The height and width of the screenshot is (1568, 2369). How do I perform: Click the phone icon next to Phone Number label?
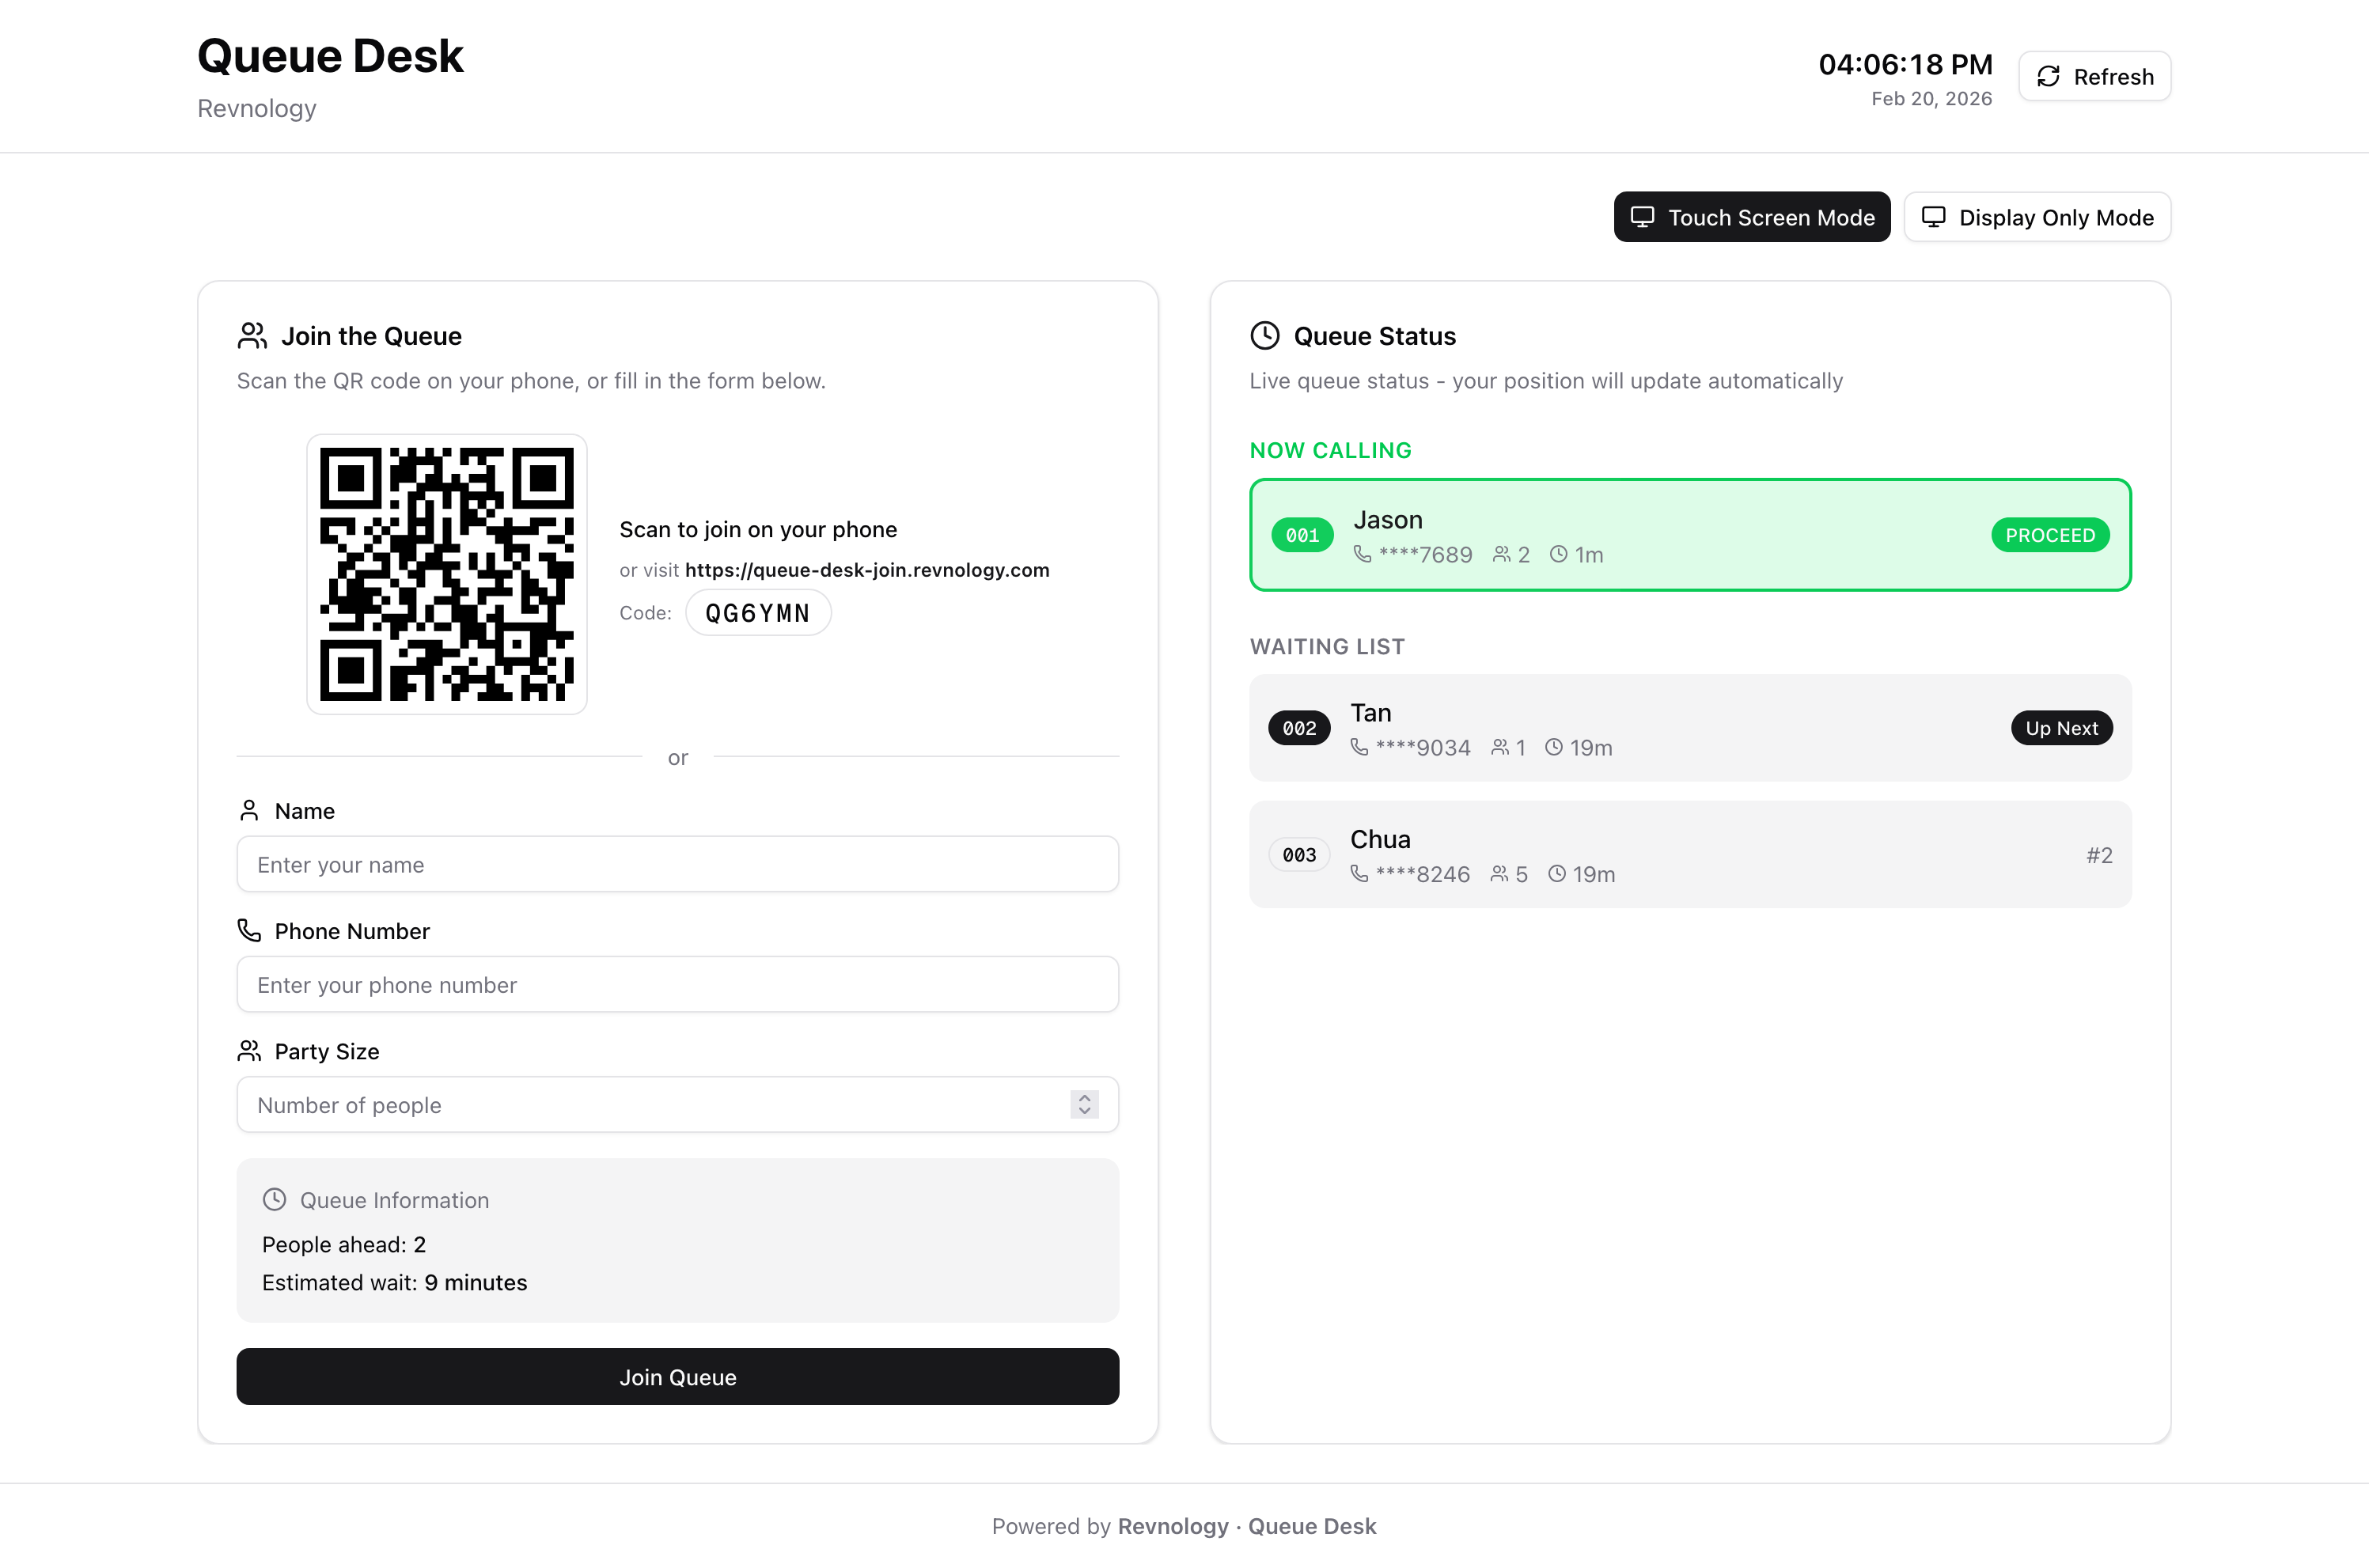click(x=249, y=930)
